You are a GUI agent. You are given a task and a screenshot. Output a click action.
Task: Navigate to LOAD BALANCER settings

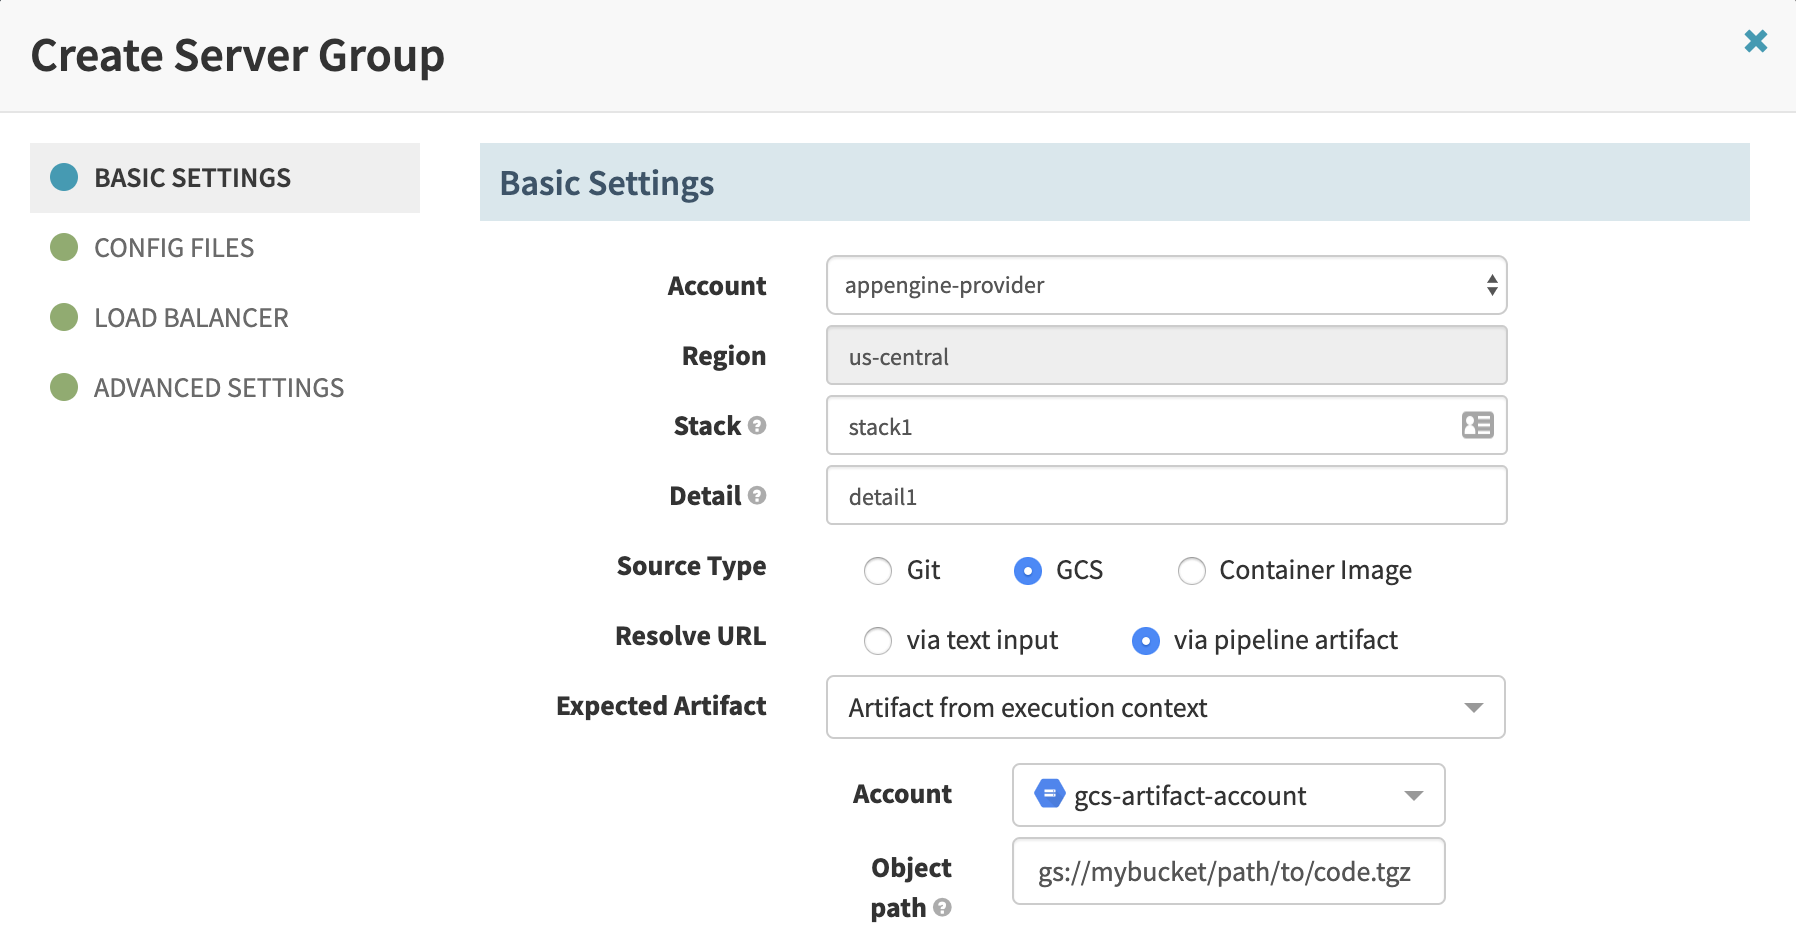(x=190, y=317)
